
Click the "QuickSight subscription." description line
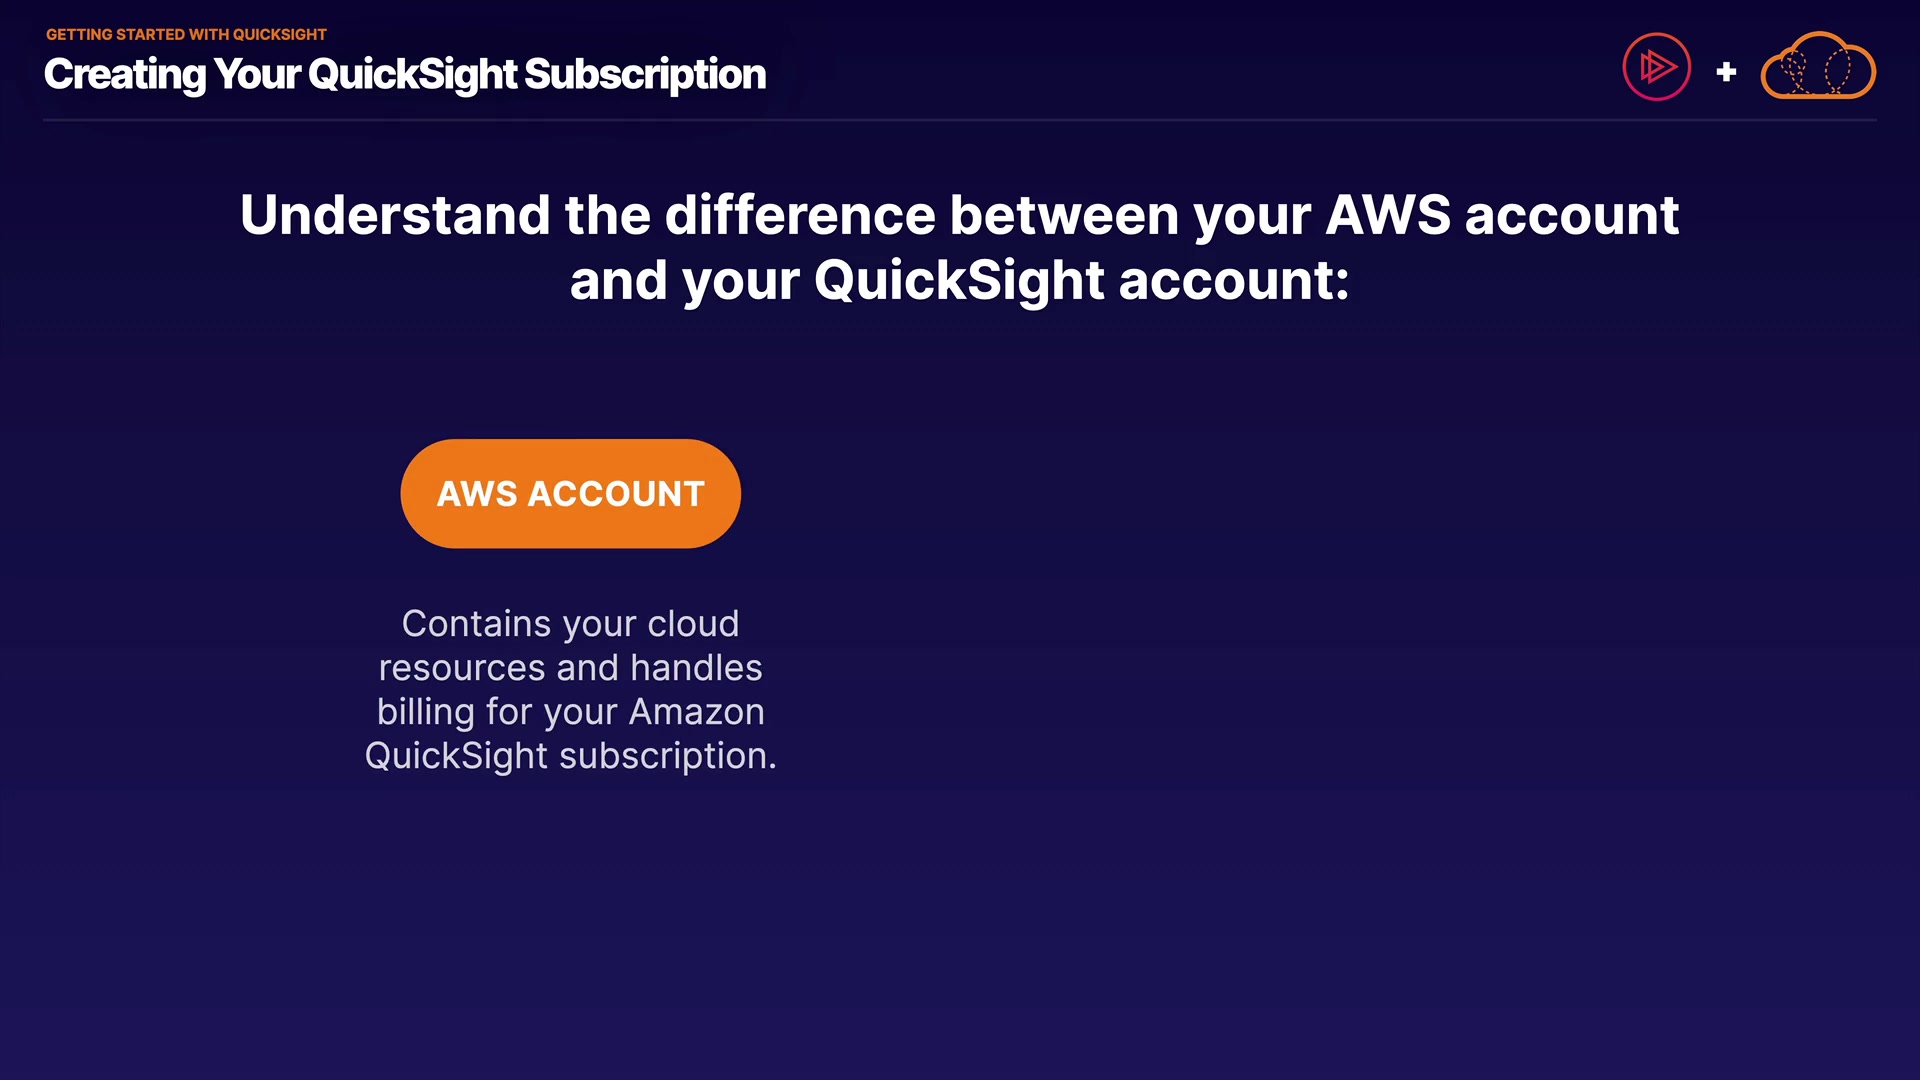pos(570,756)
